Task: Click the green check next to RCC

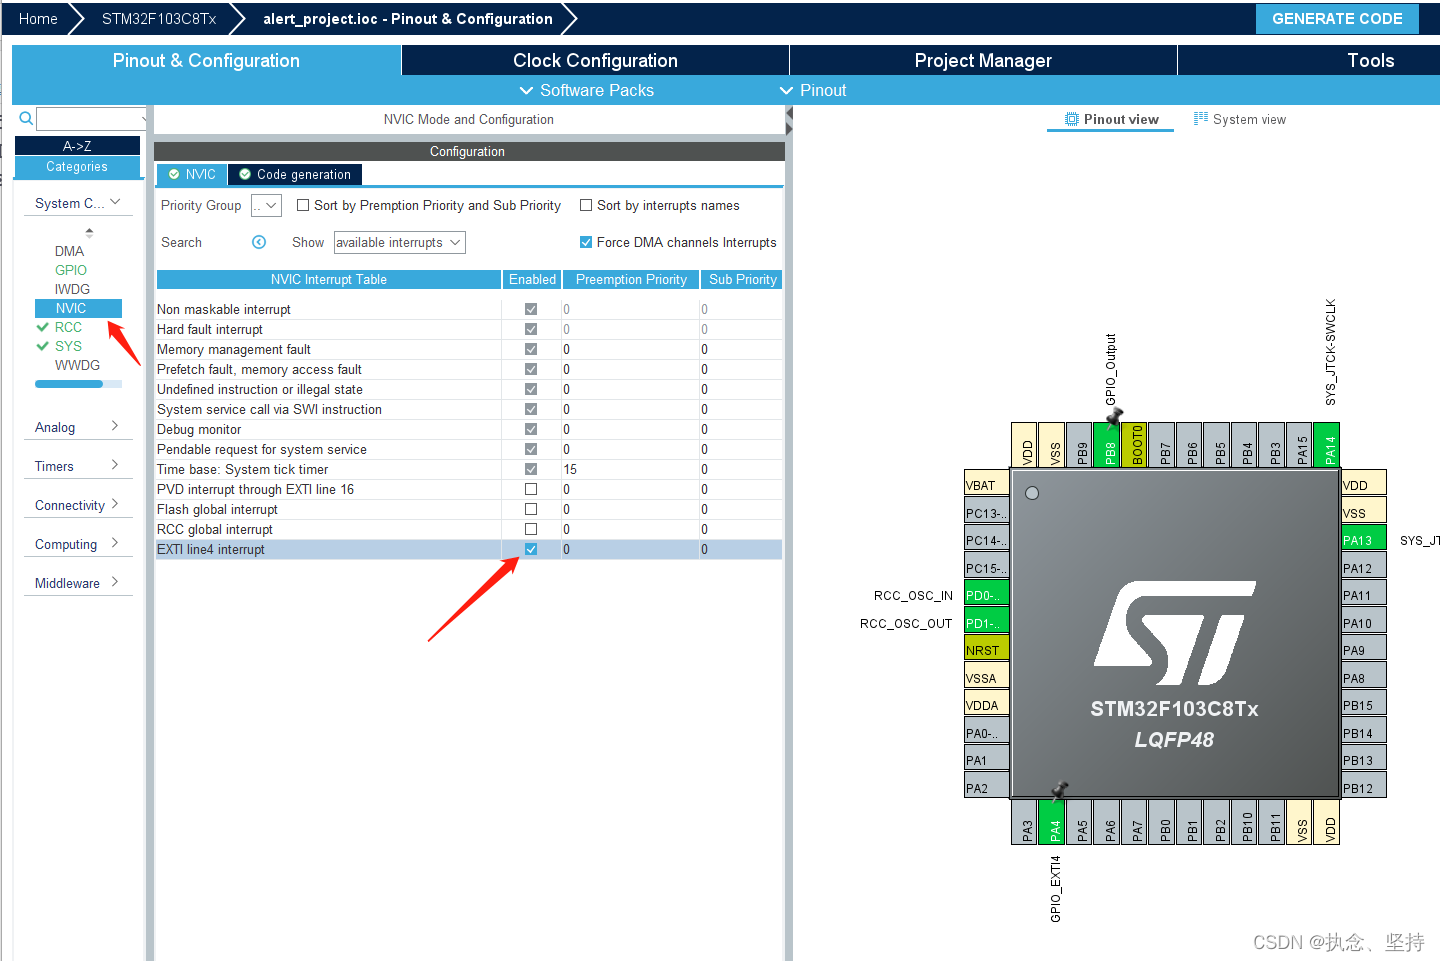Action: [42, 327]
